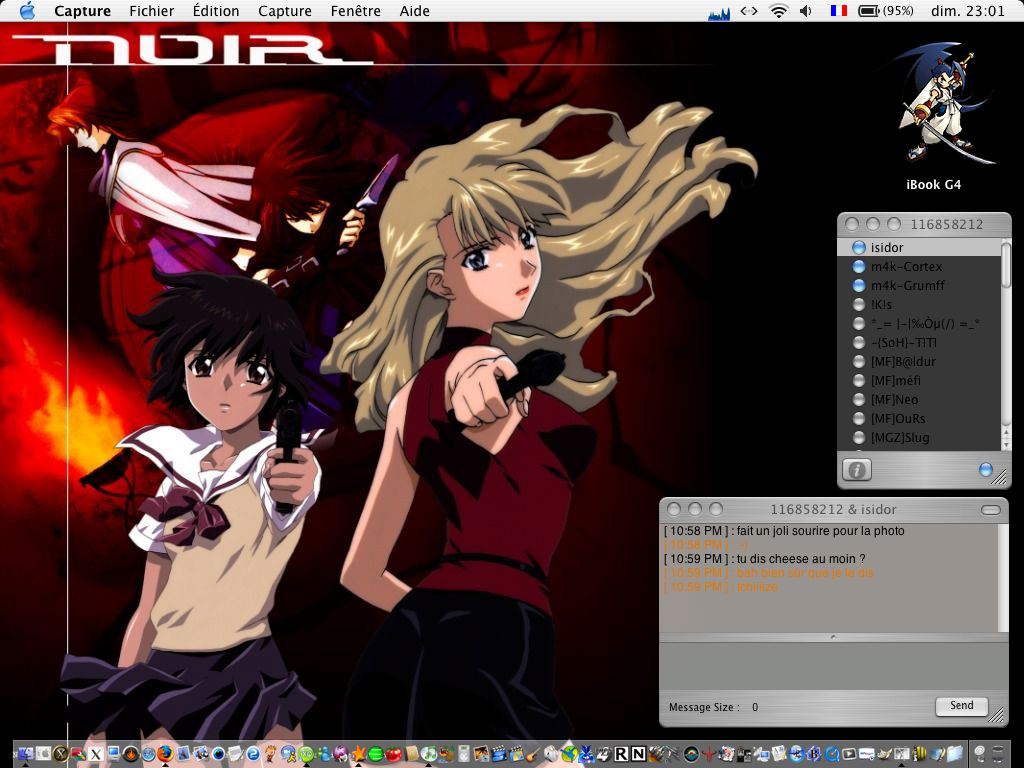Open the red tomato Dock icon
The height and width of the screenshot is (768, 1024).
pos(393,754)
